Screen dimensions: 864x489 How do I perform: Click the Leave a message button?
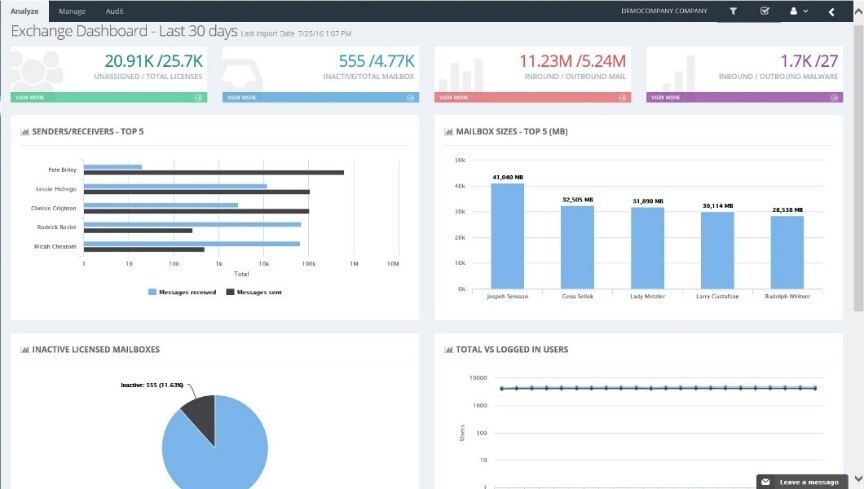click(x=801, y=482)
